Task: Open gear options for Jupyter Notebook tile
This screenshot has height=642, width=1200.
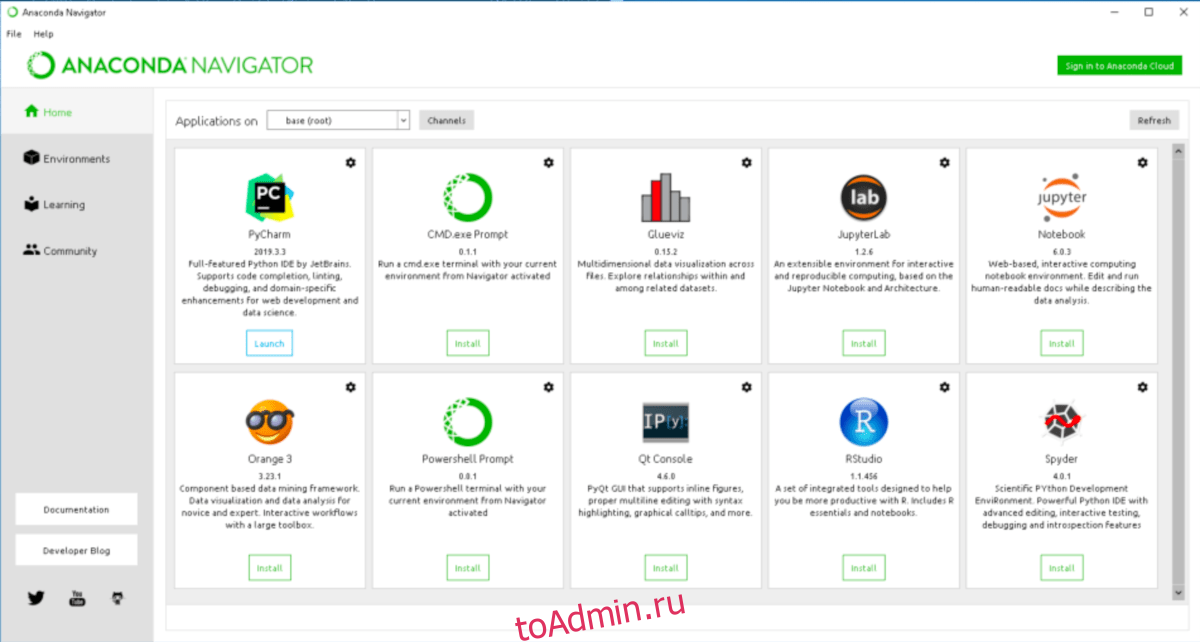Action: coord(1142,162)
